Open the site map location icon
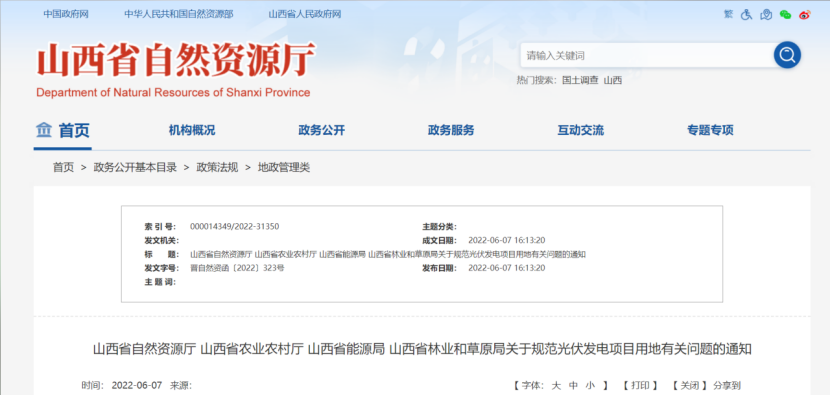Screen dimensions: 831x396 [x=766, y=14]
